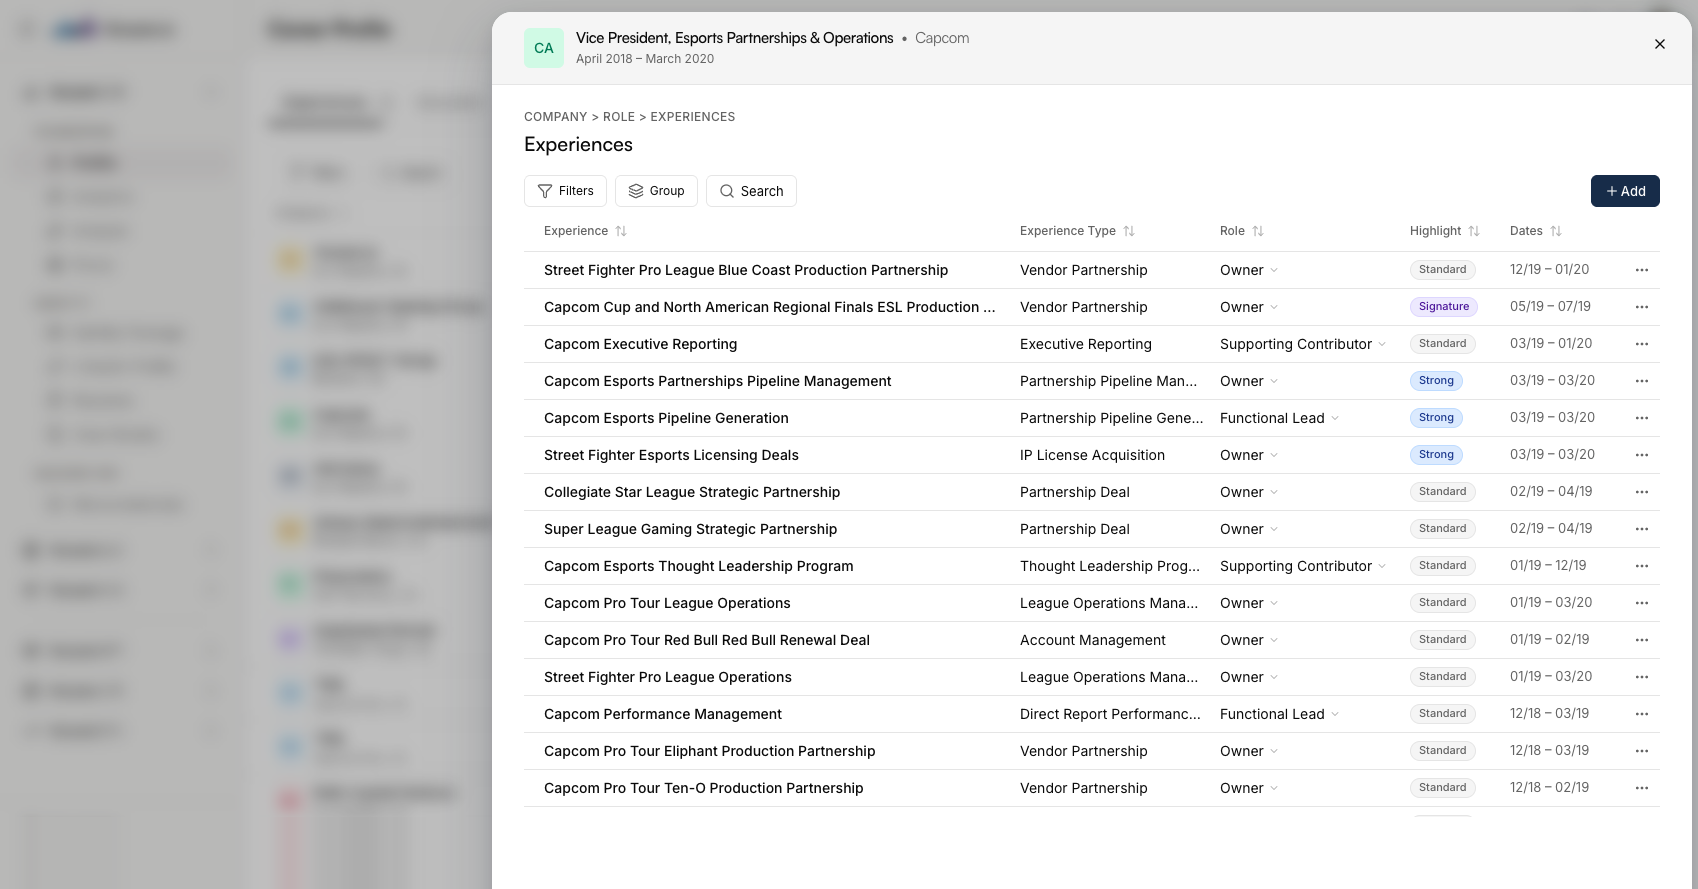Close the experiences panel with the X
This screenshot has width=1698, height=889.
(1660, 44)
